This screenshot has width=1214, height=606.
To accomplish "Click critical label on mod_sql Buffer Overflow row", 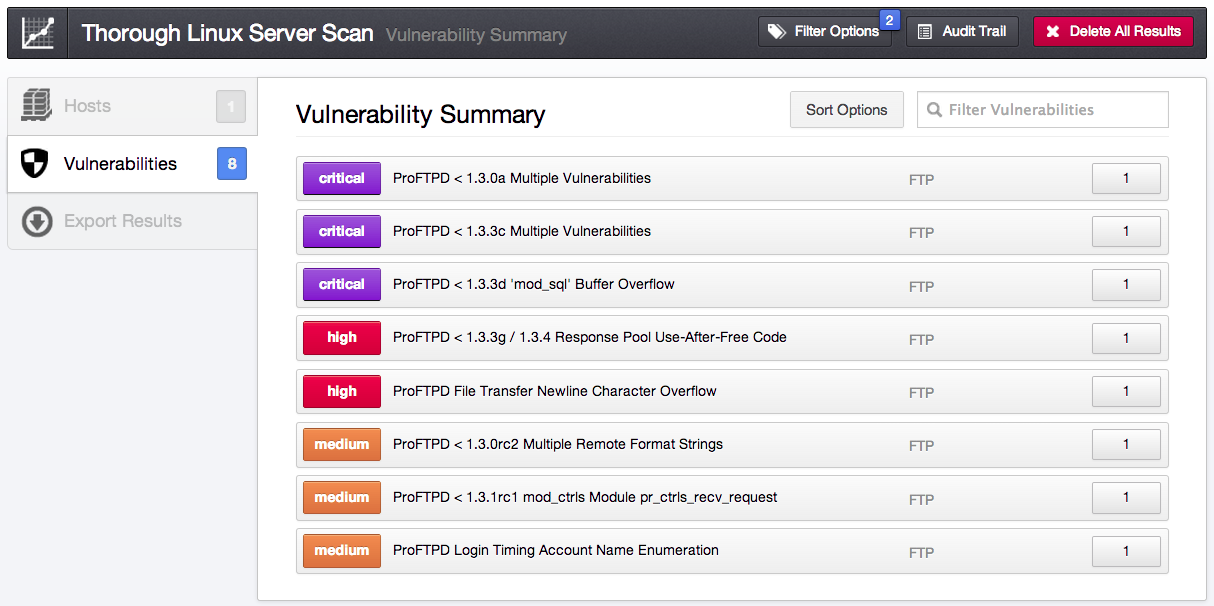I will (x=342, y=285).
